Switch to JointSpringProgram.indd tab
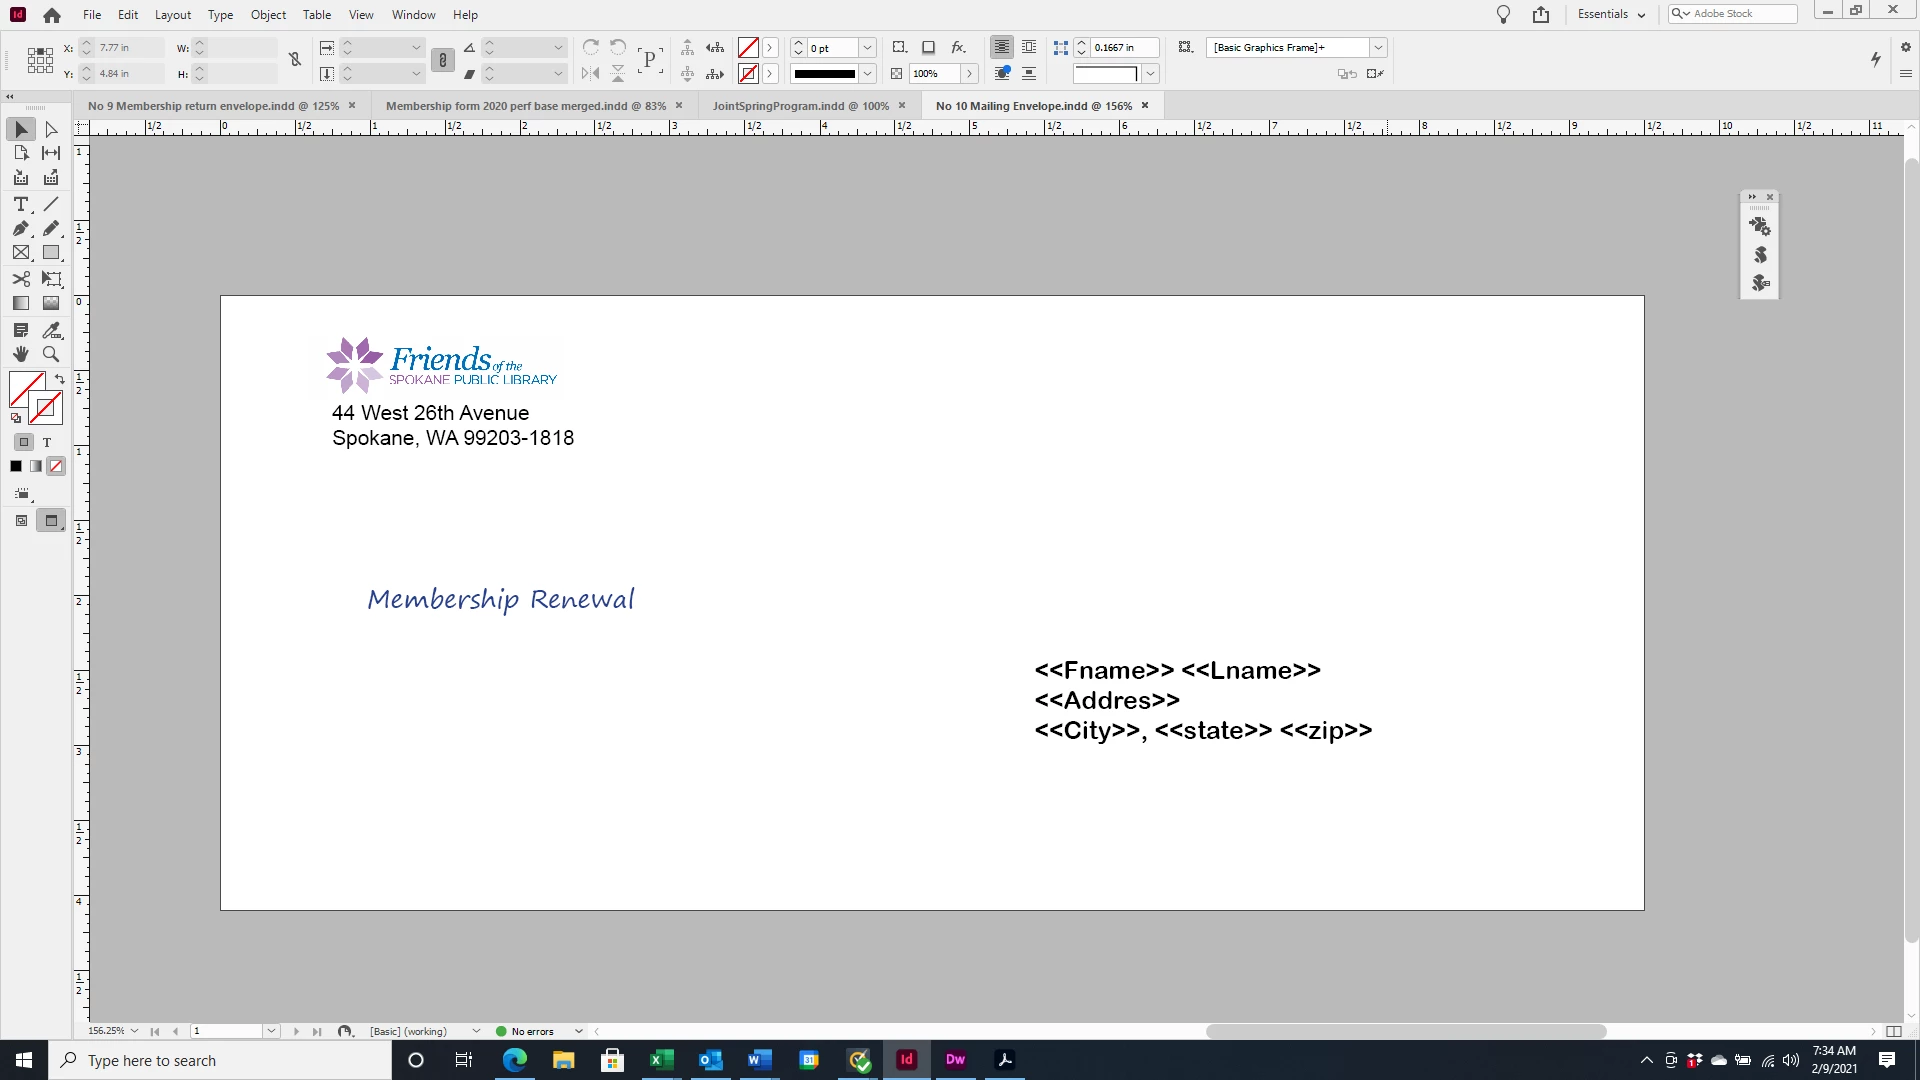The image size is (1920, 1080). [x=800, y=105]
